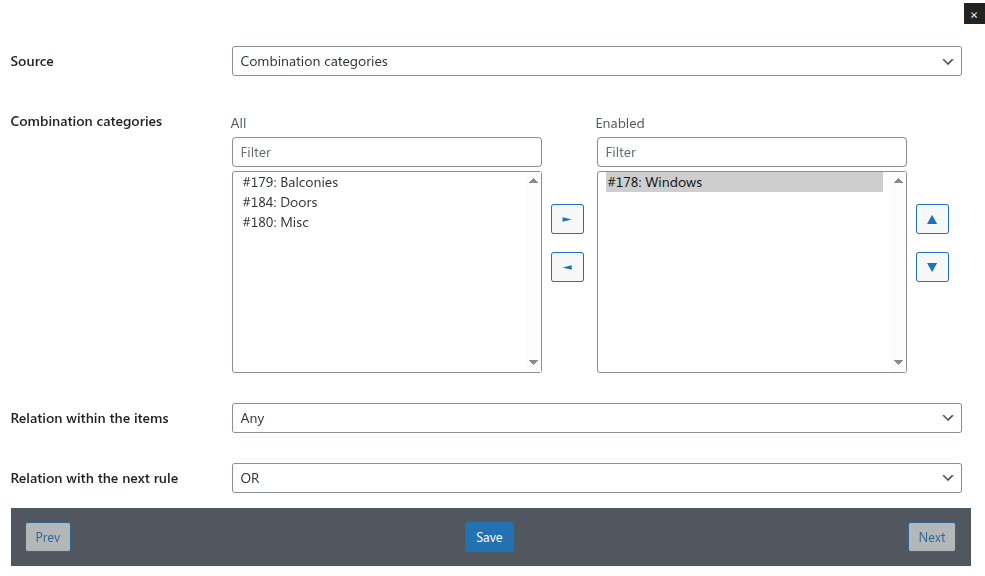985x576 pixels.
Task: Go to the previous rule with Prev
Action: coord(48,537)
